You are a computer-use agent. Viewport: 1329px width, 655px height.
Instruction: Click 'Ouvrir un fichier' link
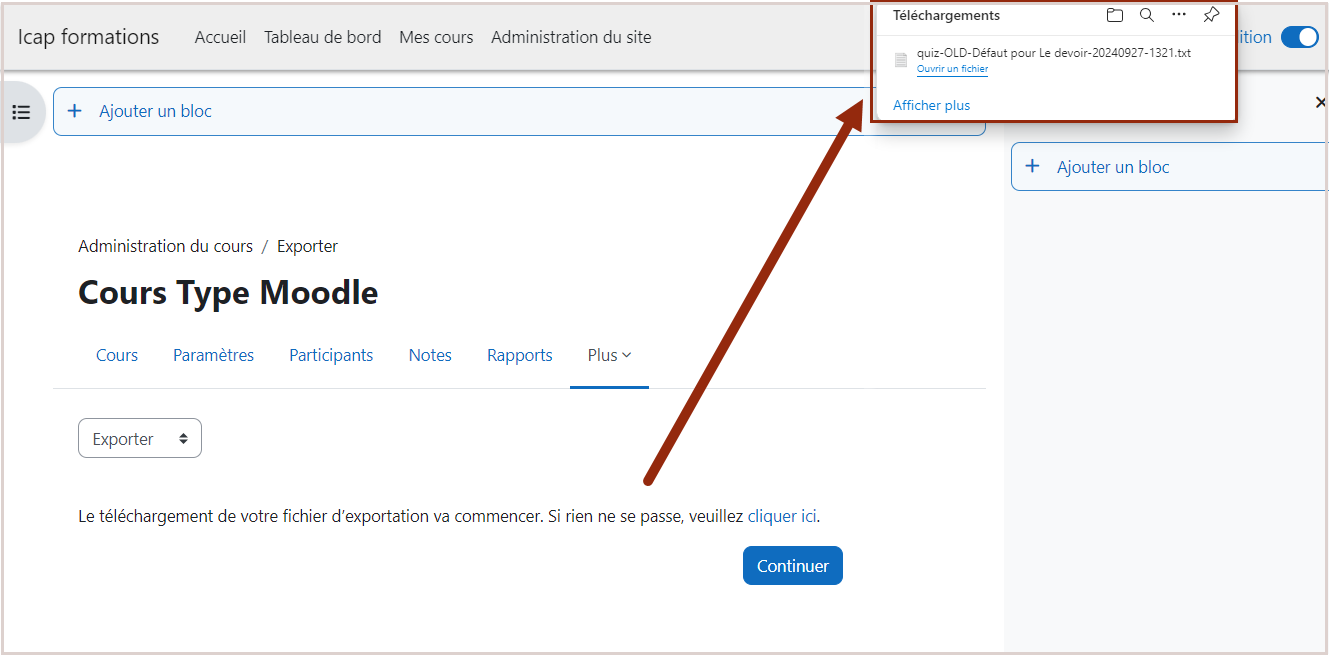(x=952, y=69)
